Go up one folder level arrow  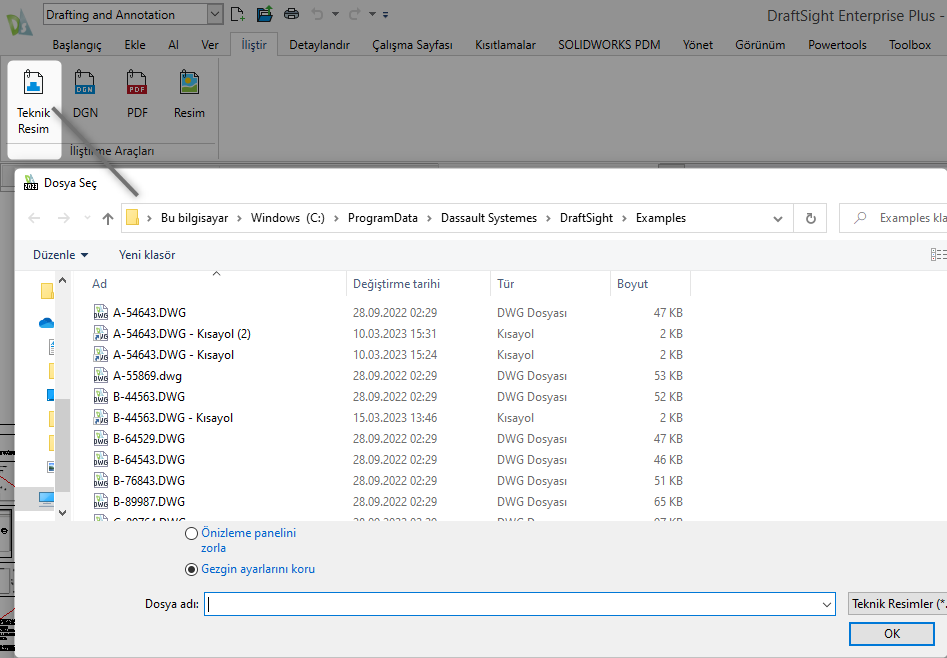pos(108,218)
